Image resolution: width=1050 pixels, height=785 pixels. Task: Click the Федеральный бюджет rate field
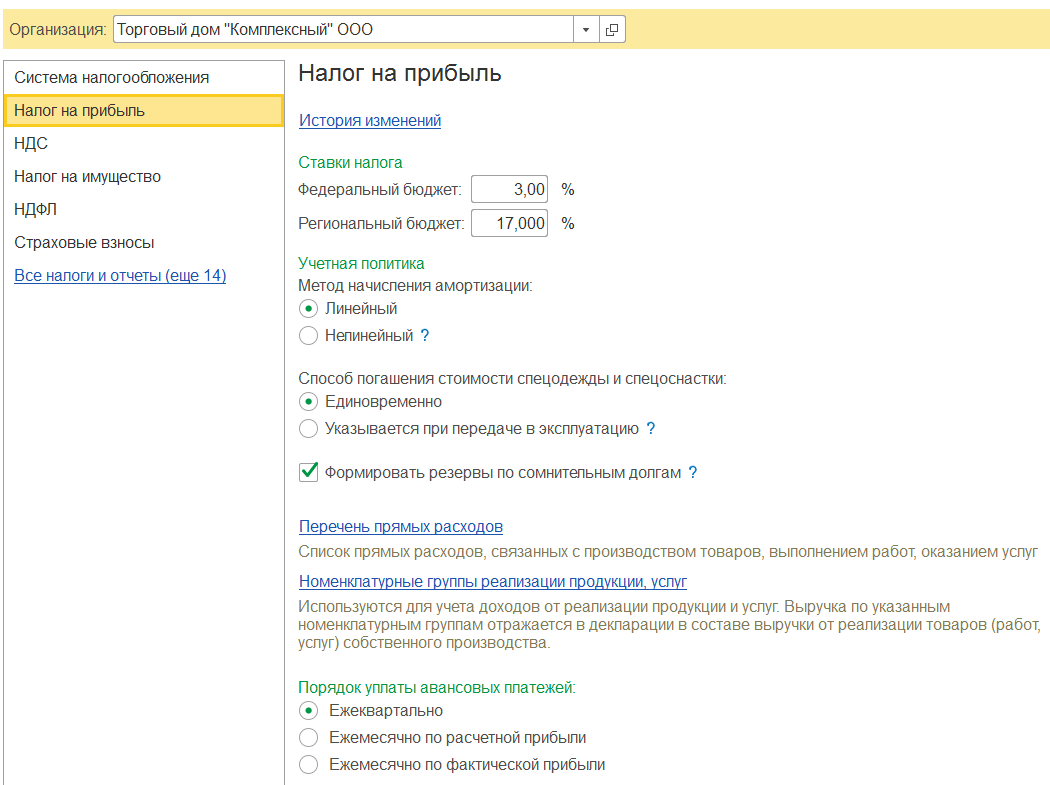(x=509, y=189)
